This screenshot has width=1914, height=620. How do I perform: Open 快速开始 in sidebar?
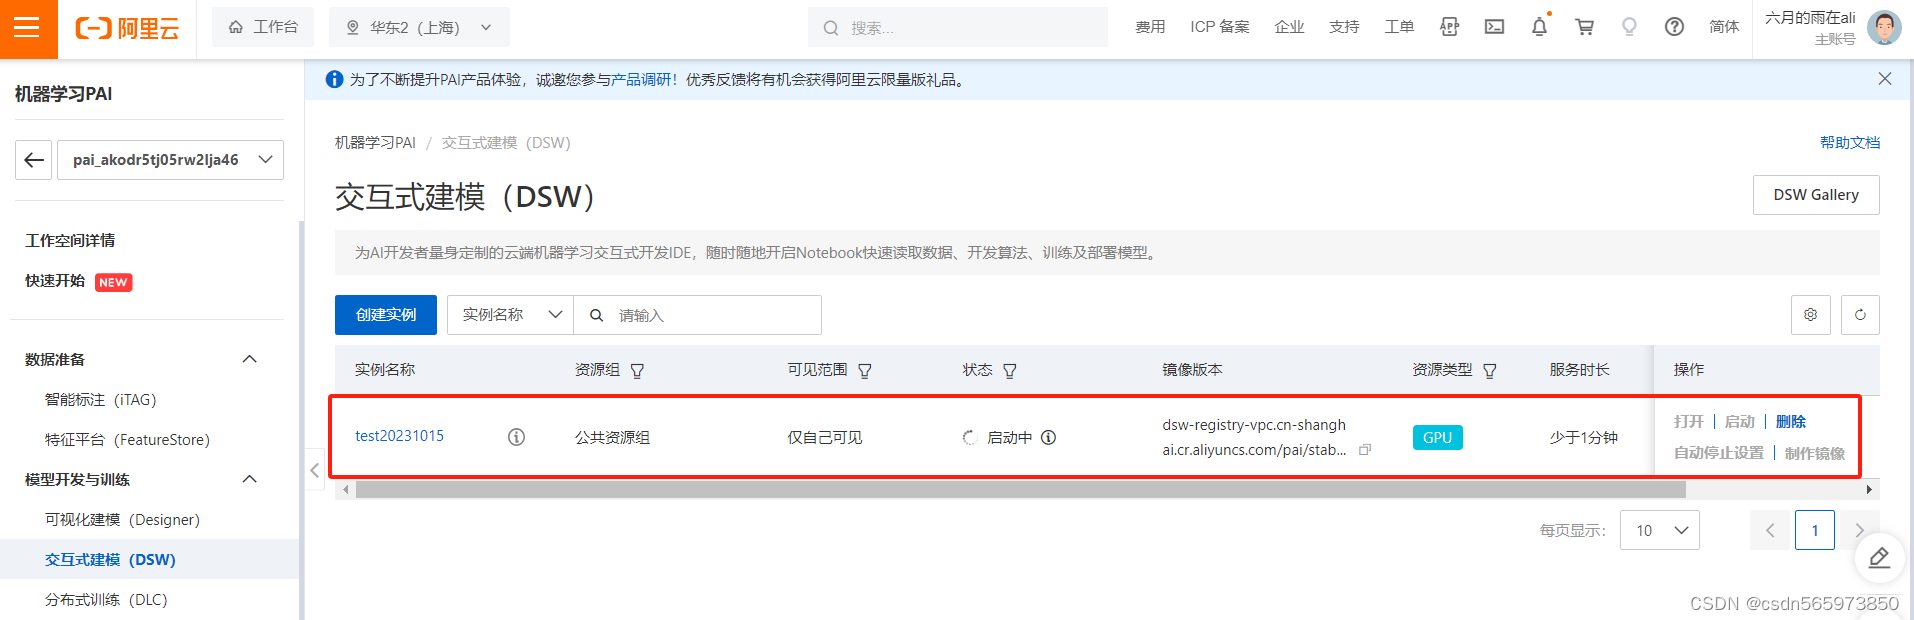(55, 281)
